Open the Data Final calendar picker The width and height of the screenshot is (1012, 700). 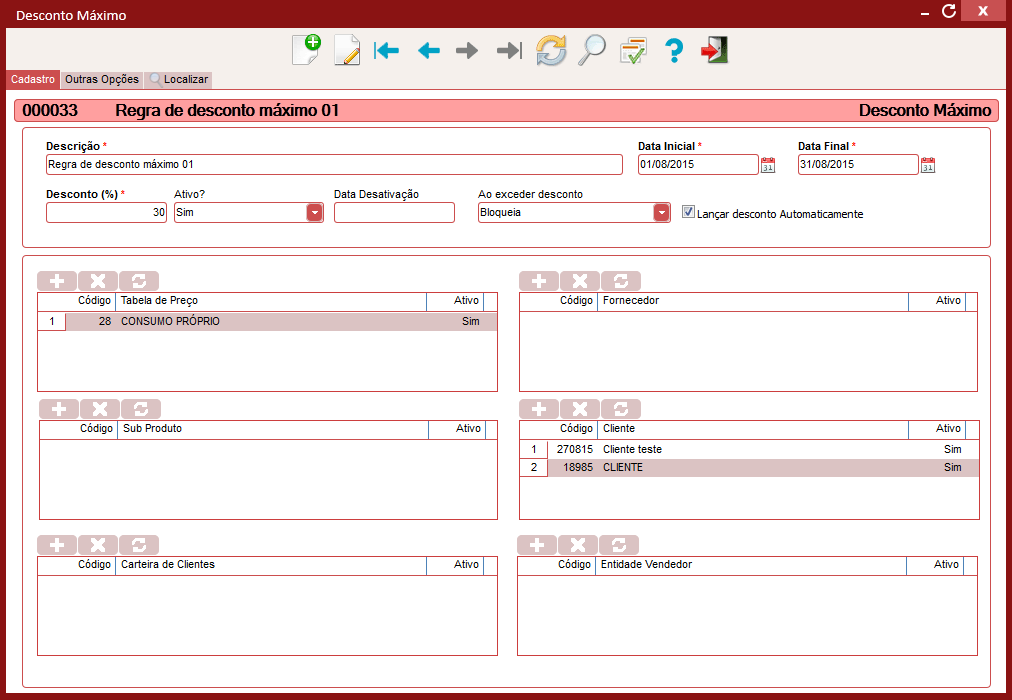pos(927,165)
